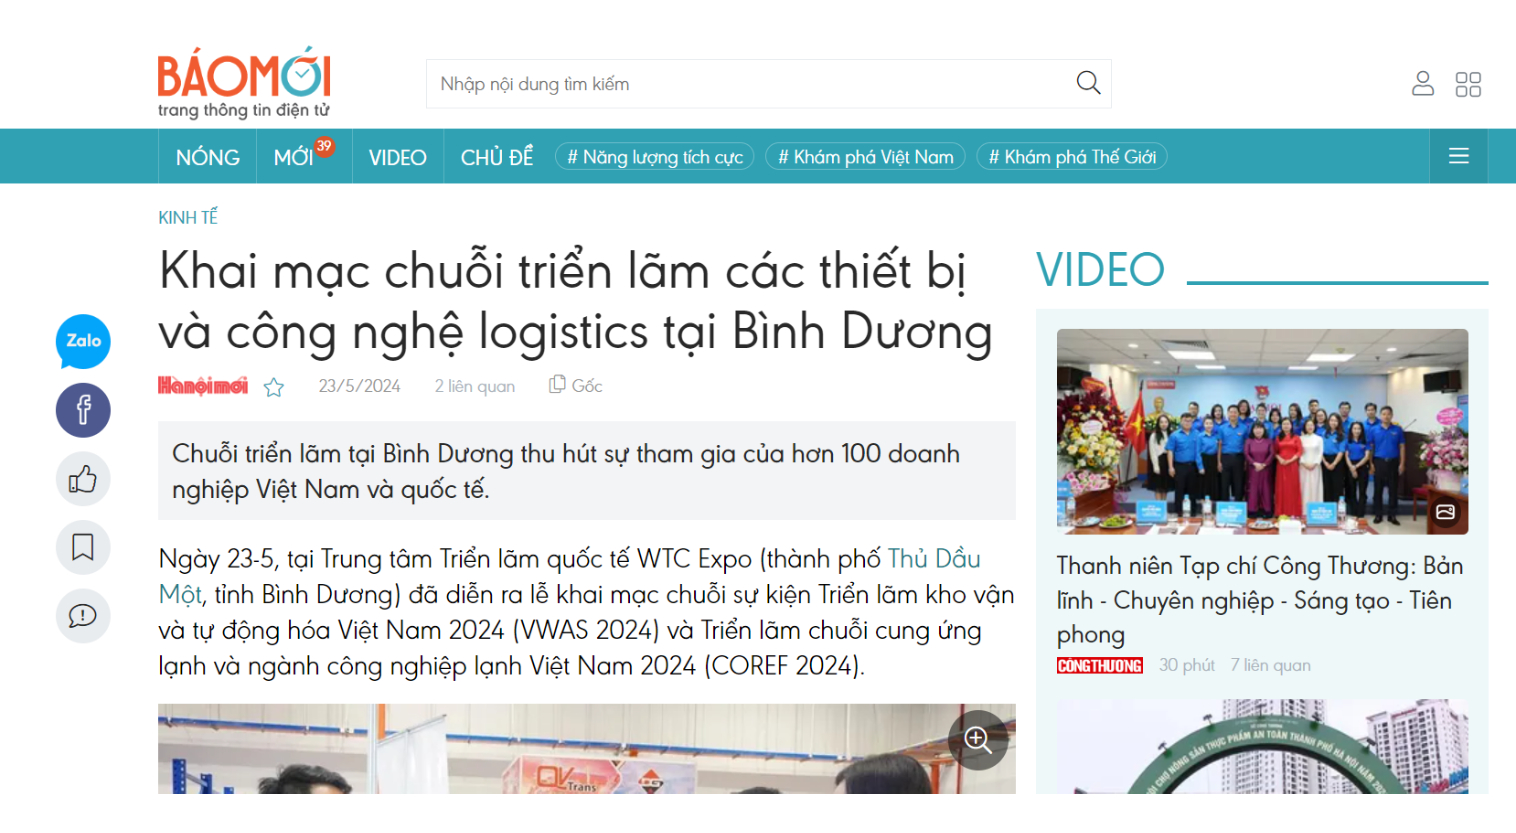Share article via Zalo icon
1516x833 pixels.
coord(83,341)
